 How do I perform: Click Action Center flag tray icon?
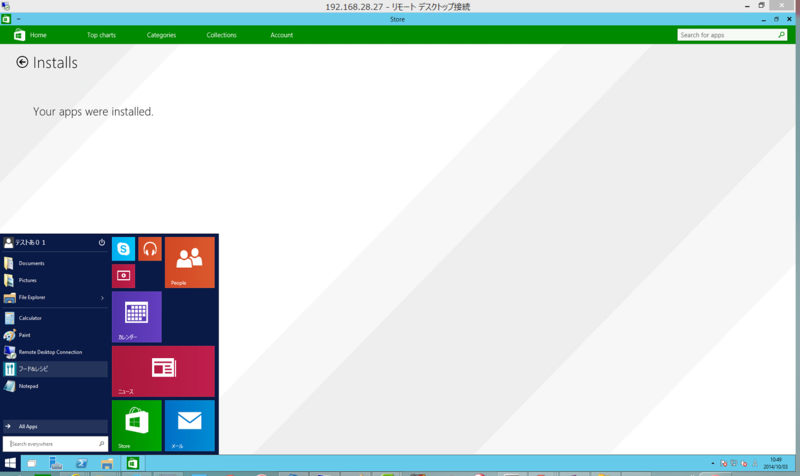723,463
